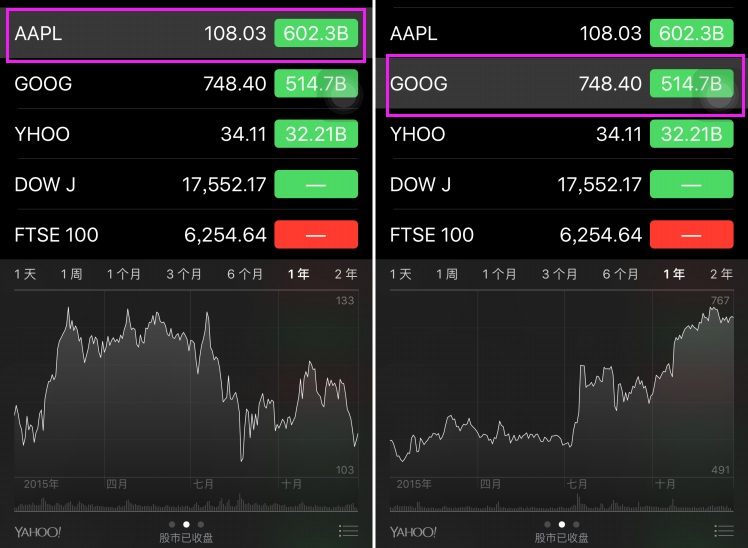Switch to 3个月 range in left chart
The image size is (748, 548).
pos(184,274)
